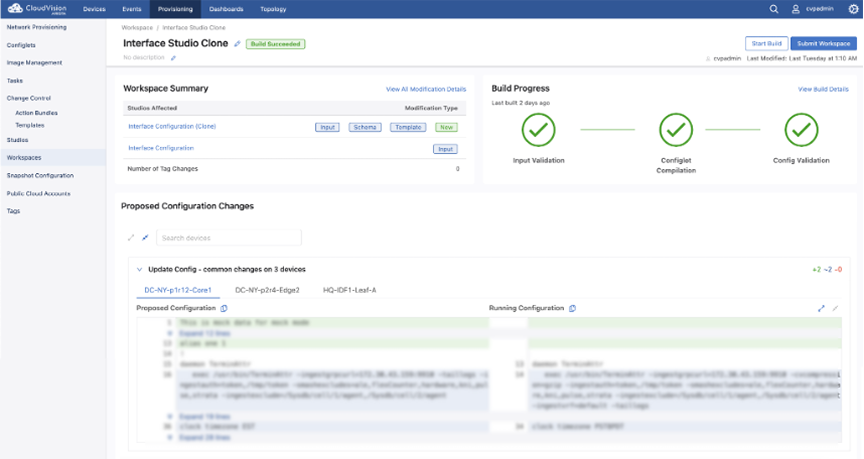Click the Schema tag
Viewport: 864px width, 459px height.
pos(365,127)
